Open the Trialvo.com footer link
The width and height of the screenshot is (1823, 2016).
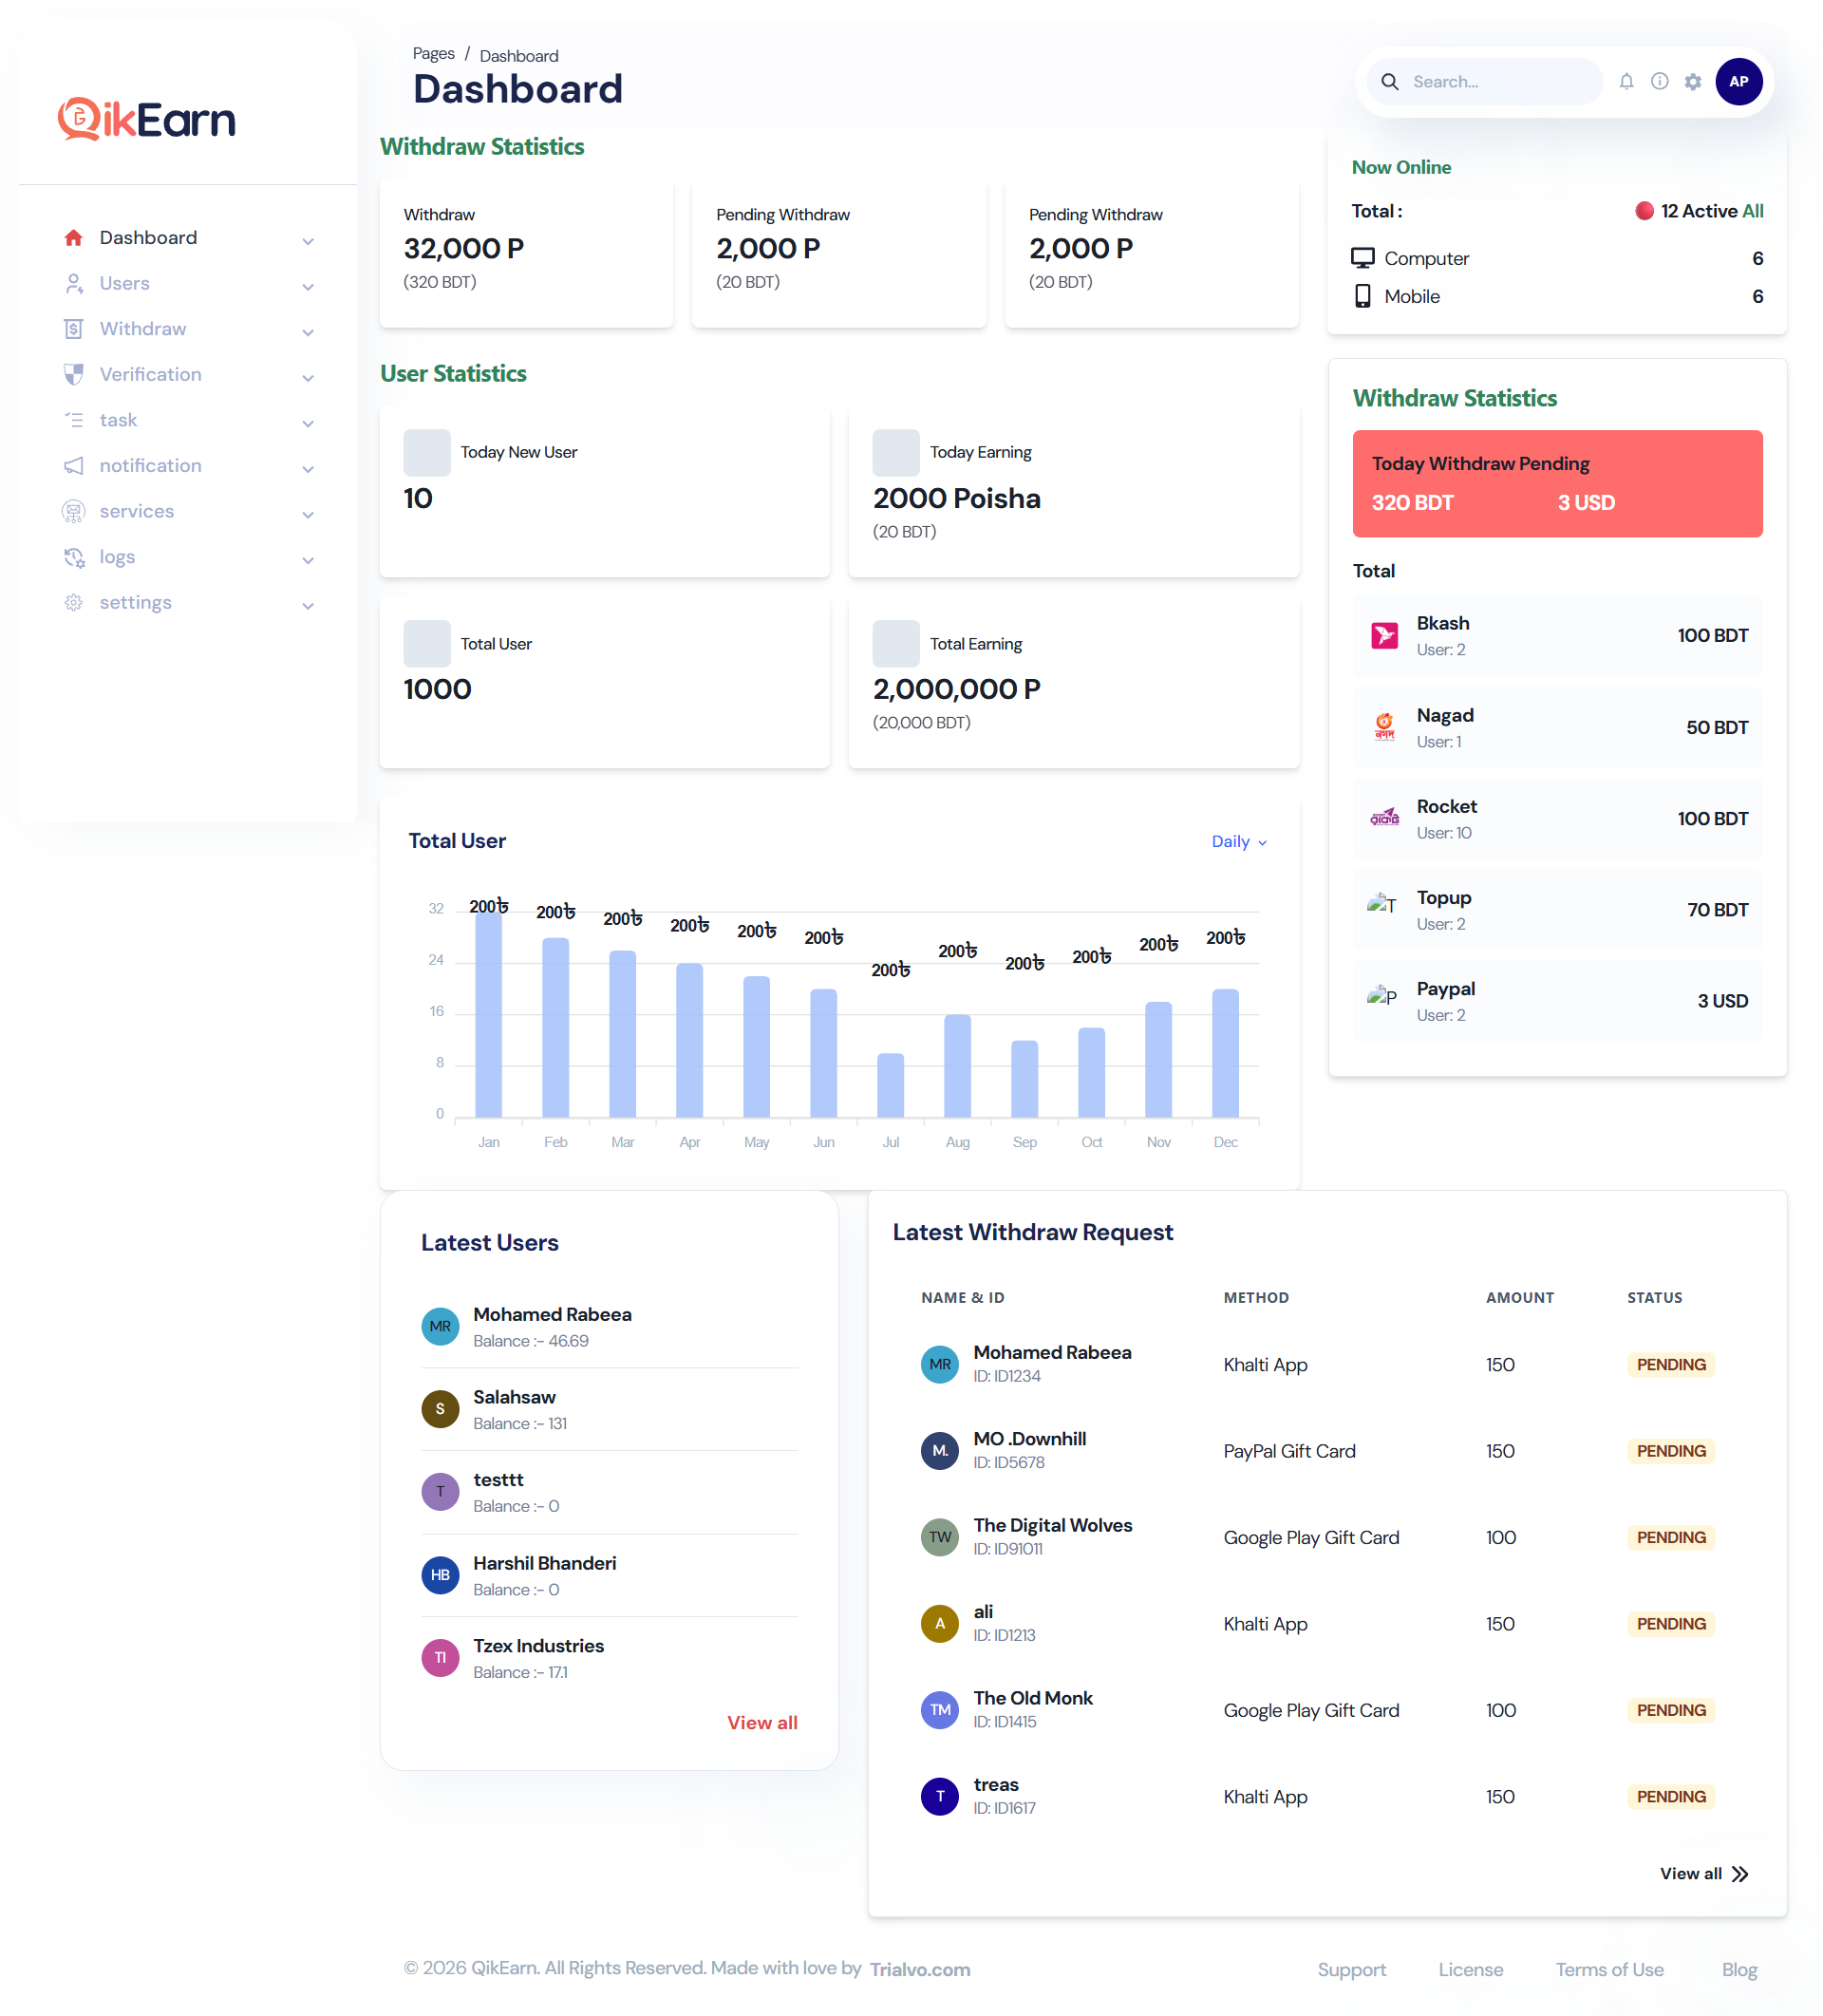pyautogui.click(x=920, y=1970)
